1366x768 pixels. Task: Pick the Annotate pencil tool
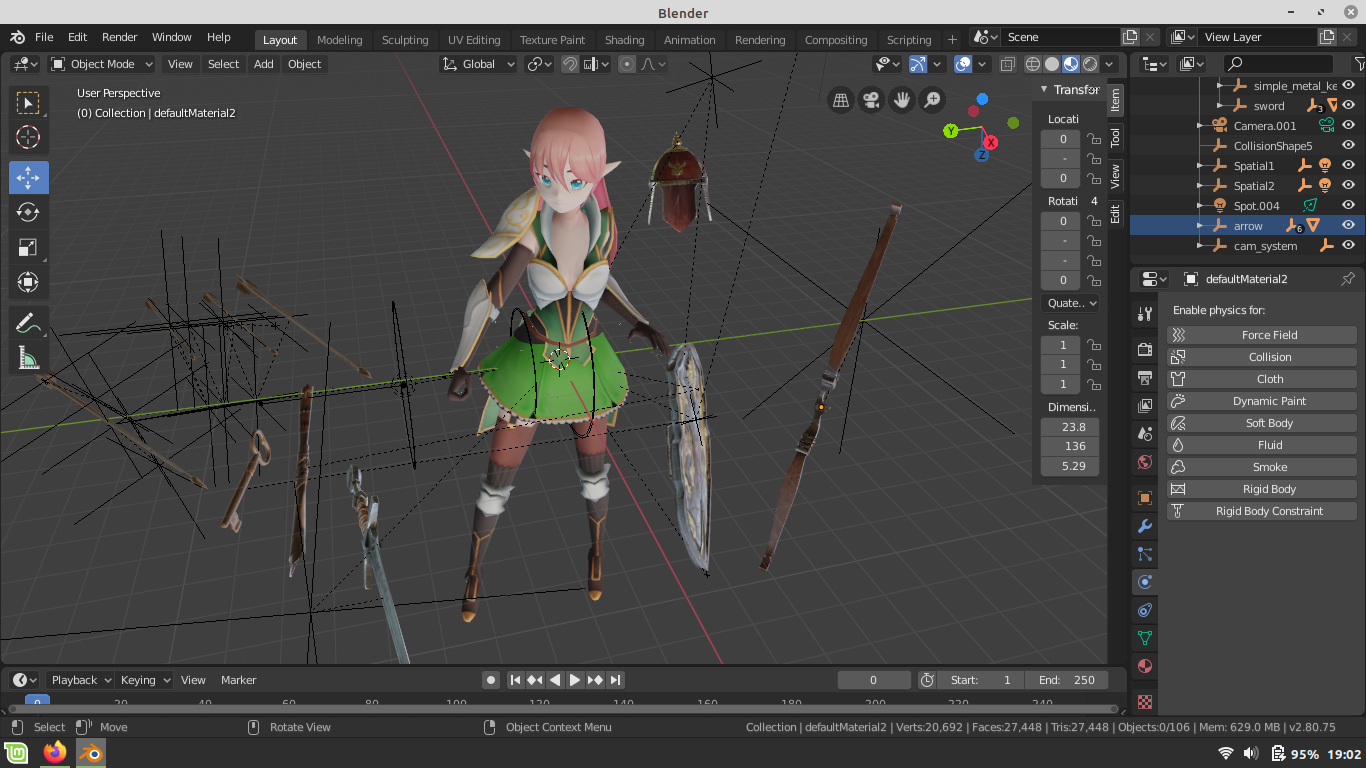29,323
